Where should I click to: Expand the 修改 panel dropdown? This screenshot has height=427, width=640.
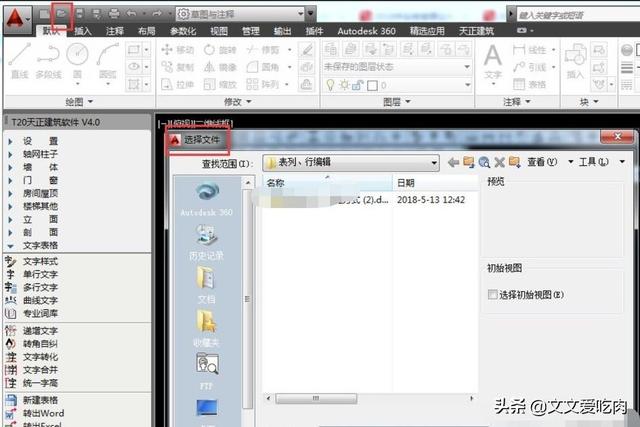[237, 101]
